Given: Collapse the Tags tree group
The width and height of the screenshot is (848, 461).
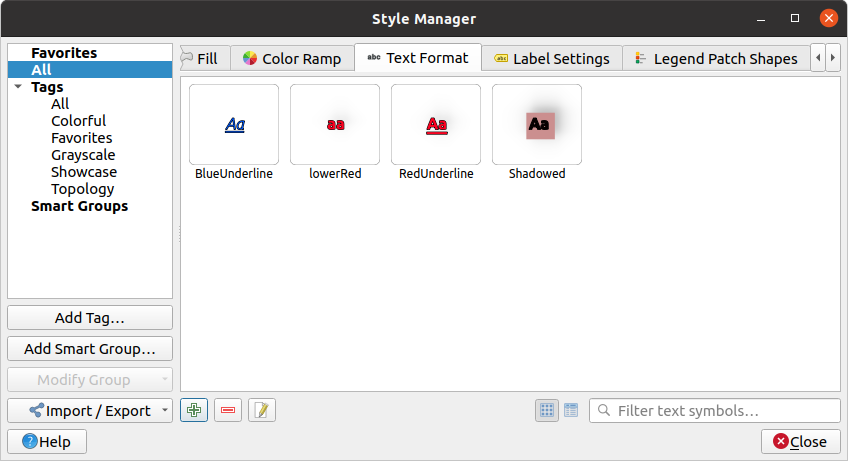Looking at the screenshot, I should click(x=18, y=88).
